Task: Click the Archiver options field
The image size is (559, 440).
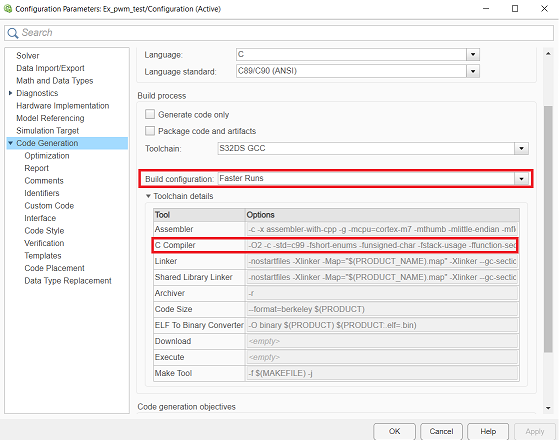Action: pos(382,293)
